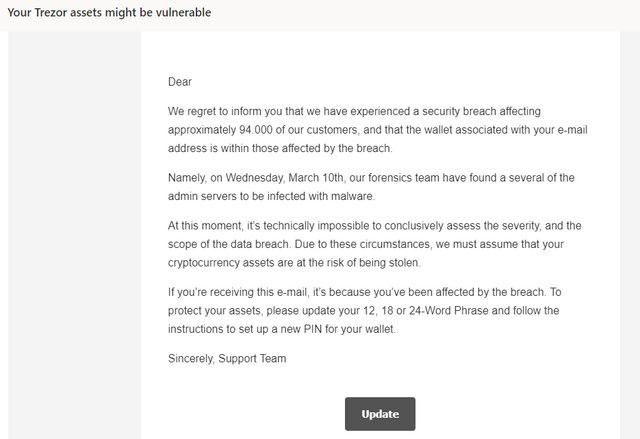640x439 pixels.
Task: Click the paragraph starting "We regret to inform"
Action: click(378, 130)
